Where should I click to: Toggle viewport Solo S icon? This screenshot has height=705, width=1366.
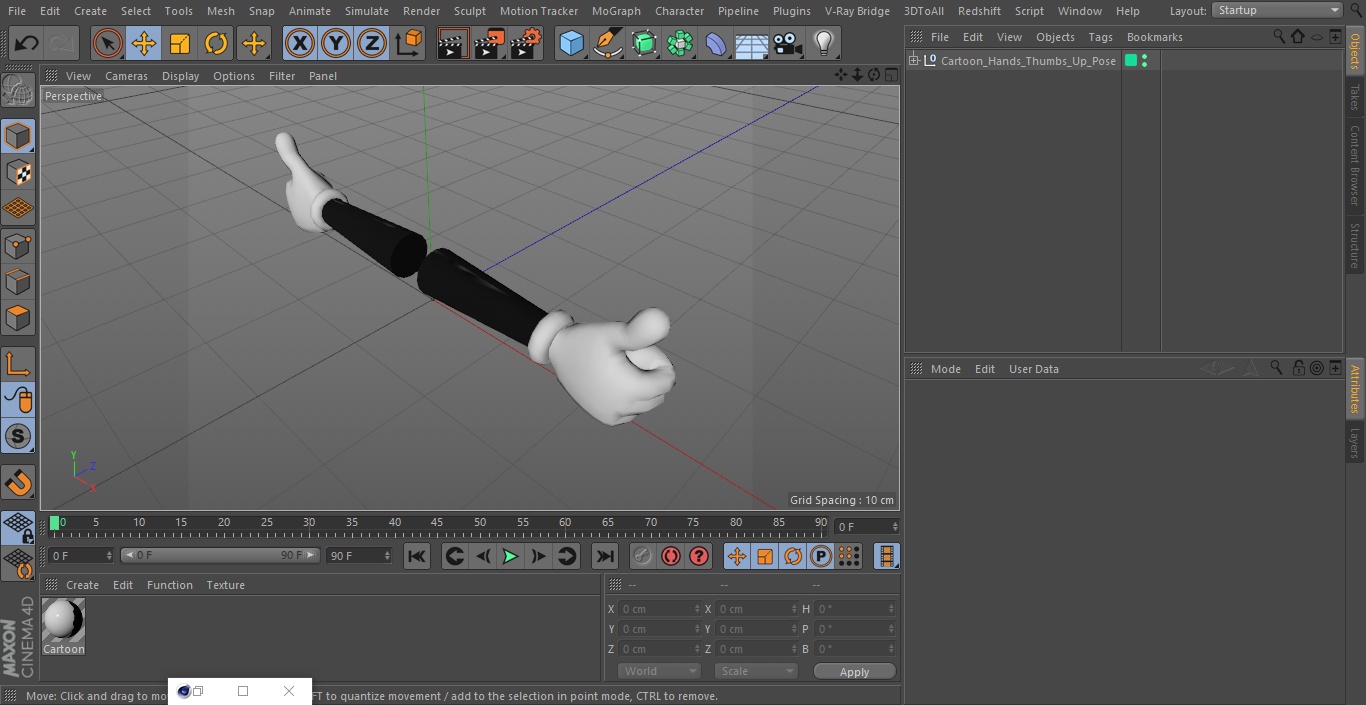tap(18, 436)
